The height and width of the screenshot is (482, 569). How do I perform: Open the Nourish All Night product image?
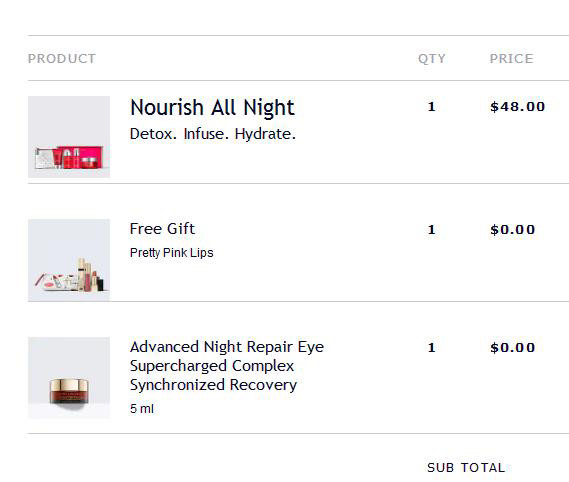click(x=69, y=137)
